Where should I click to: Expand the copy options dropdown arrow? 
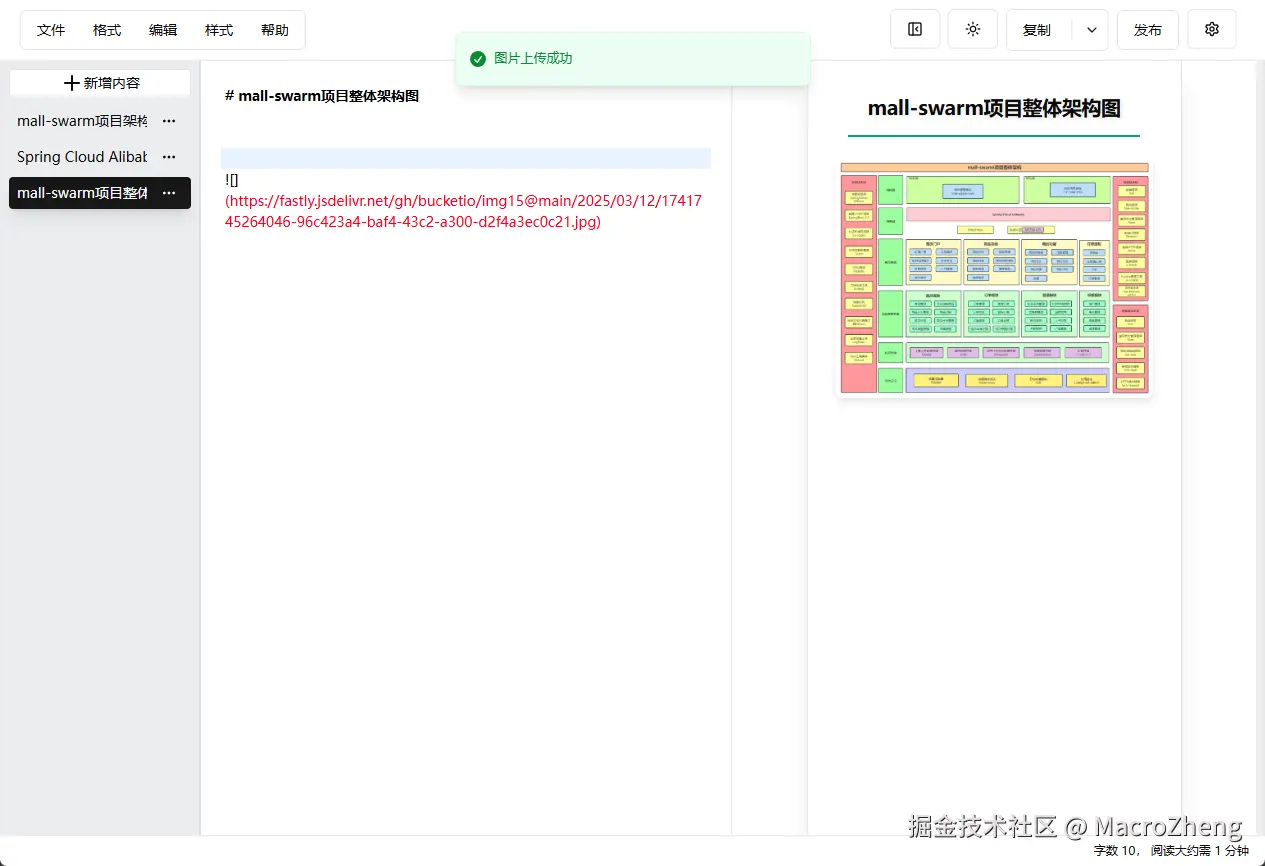[1092, 30]
